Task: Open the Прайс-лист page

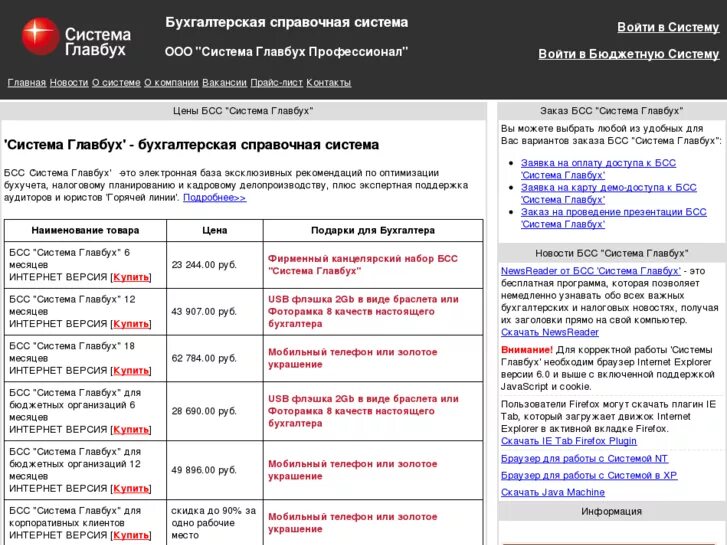Action: click(x=276, y=83)
